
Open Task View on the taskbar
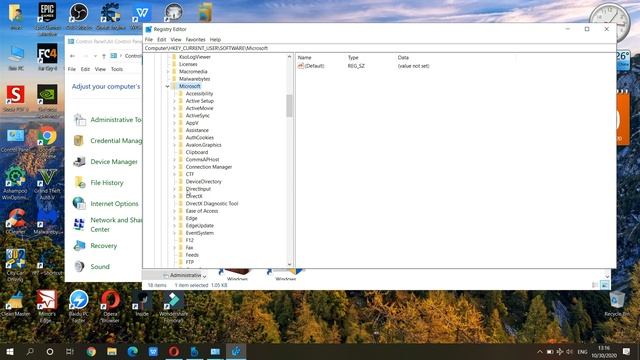click(70, 351)
